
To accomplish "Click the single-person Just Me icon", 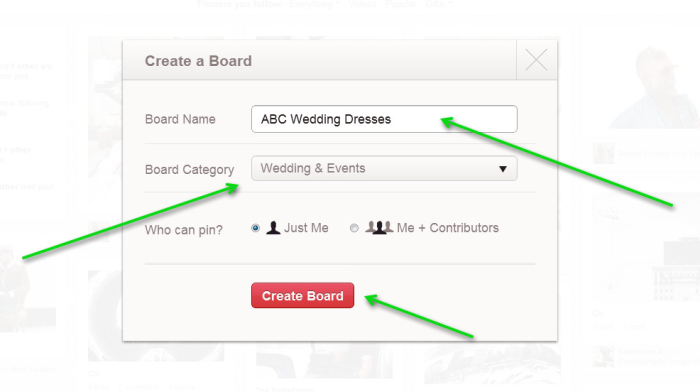I will (x=273, y=228).
